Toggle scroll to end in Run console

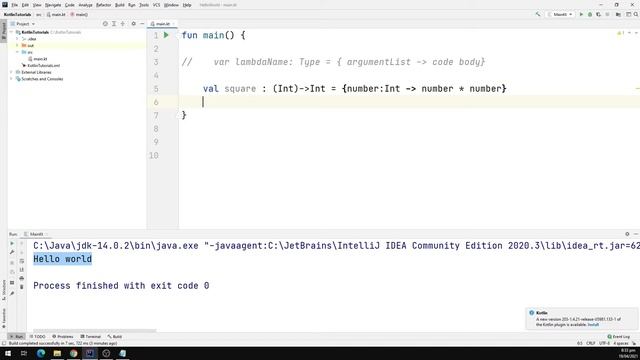click(x=22, y=269)
